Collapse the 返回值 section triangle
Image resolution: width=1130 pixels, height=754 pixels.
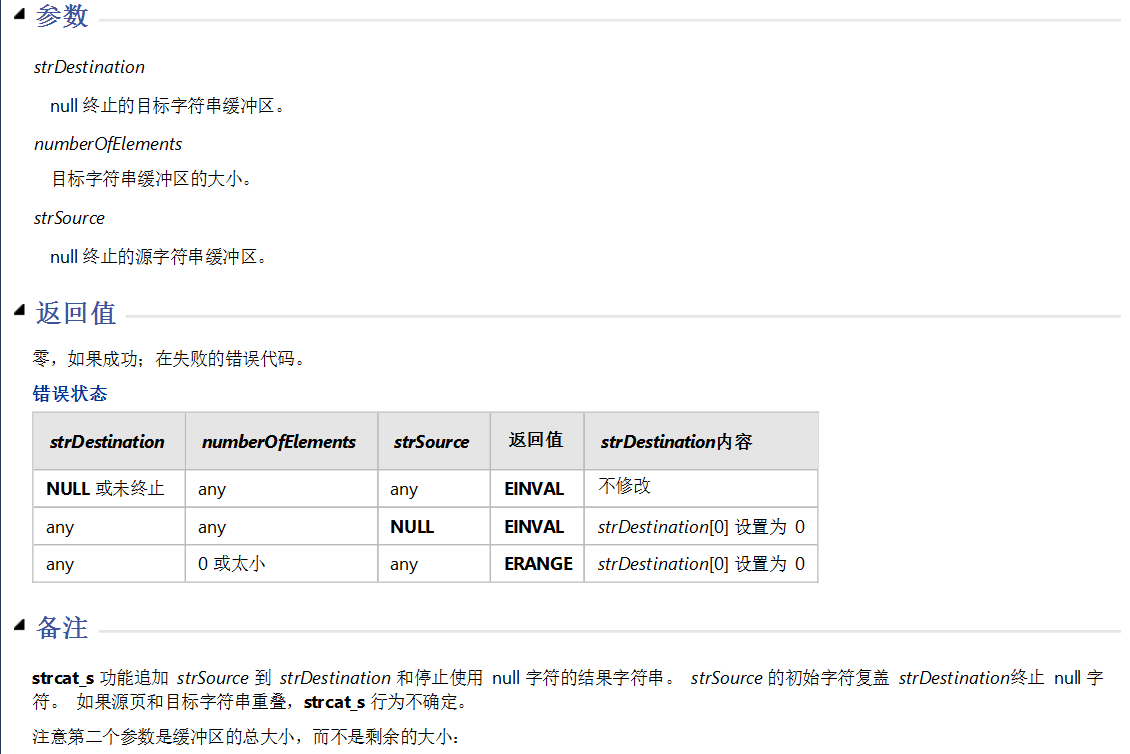click(x=17, y=310)
